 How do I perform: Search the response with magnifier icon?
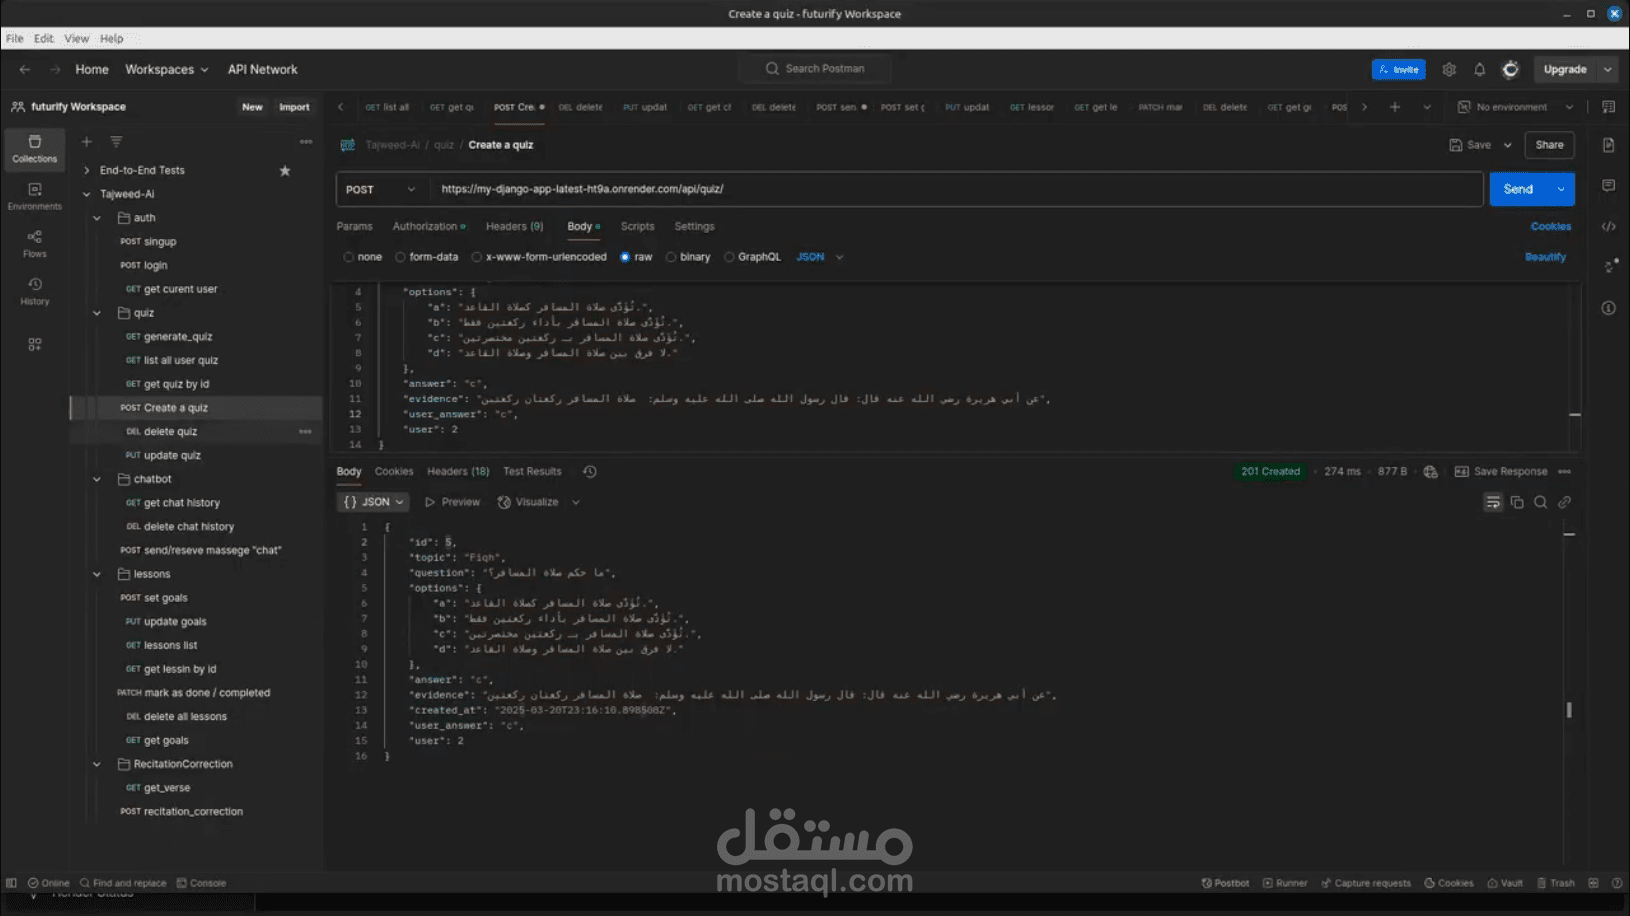point(1541,502)
